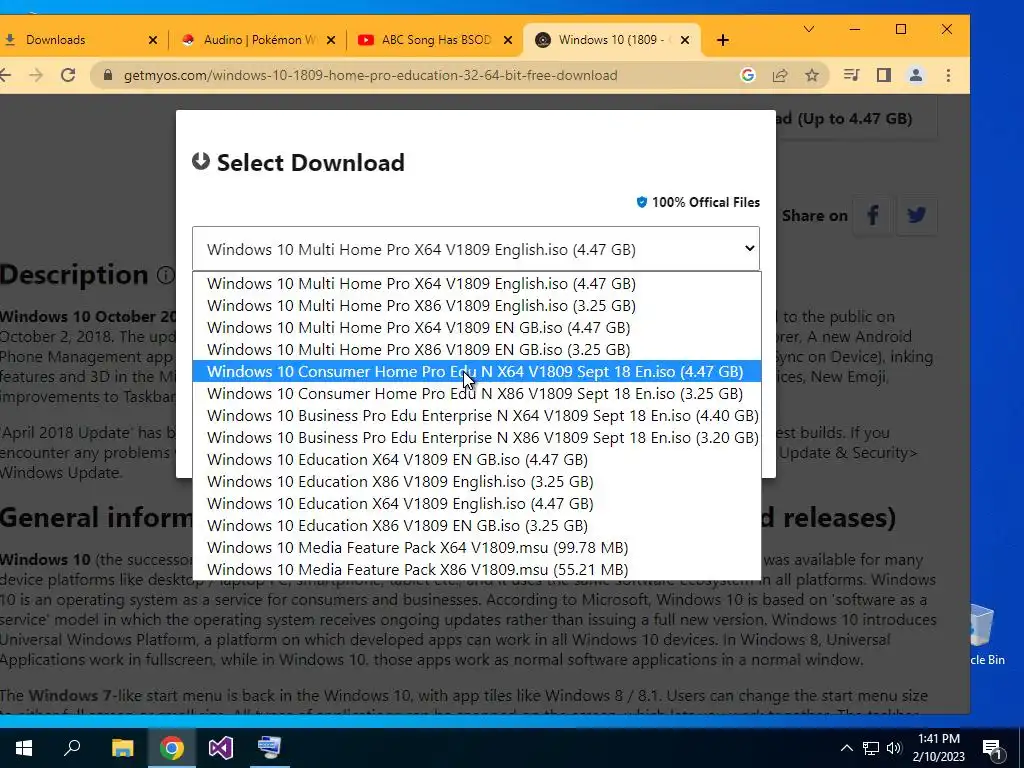Bookmark this page with the star icon
1024x768 pixels.
tap(812, 75)
